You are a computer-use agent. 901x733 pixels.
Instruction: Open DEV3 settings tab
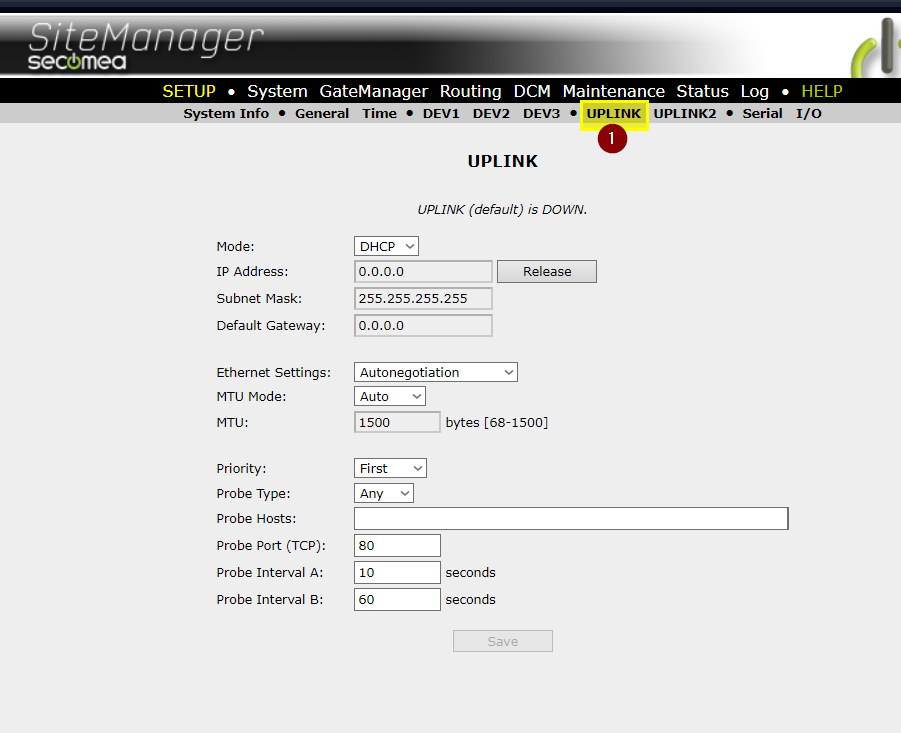point(541,114)
